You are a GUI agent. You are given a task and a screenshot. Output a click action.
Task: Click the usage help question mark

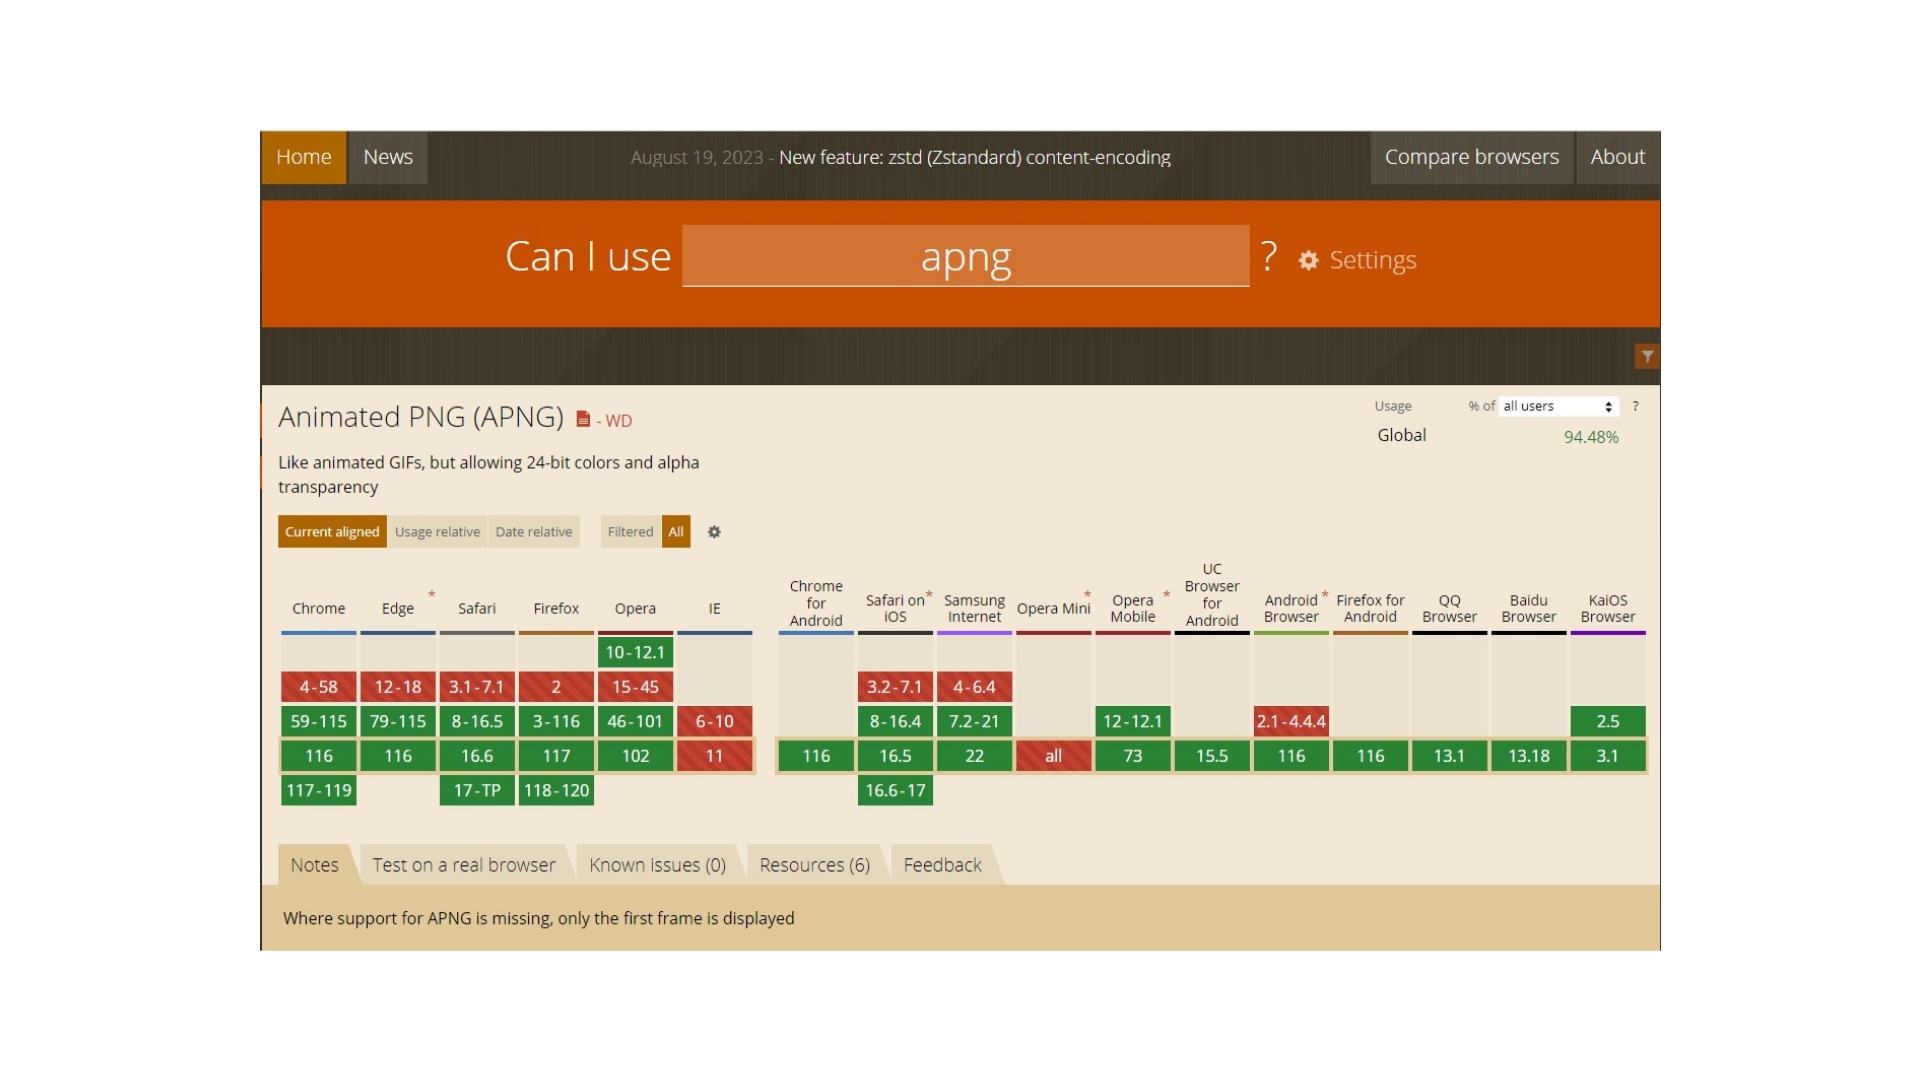pos(1635,406)
